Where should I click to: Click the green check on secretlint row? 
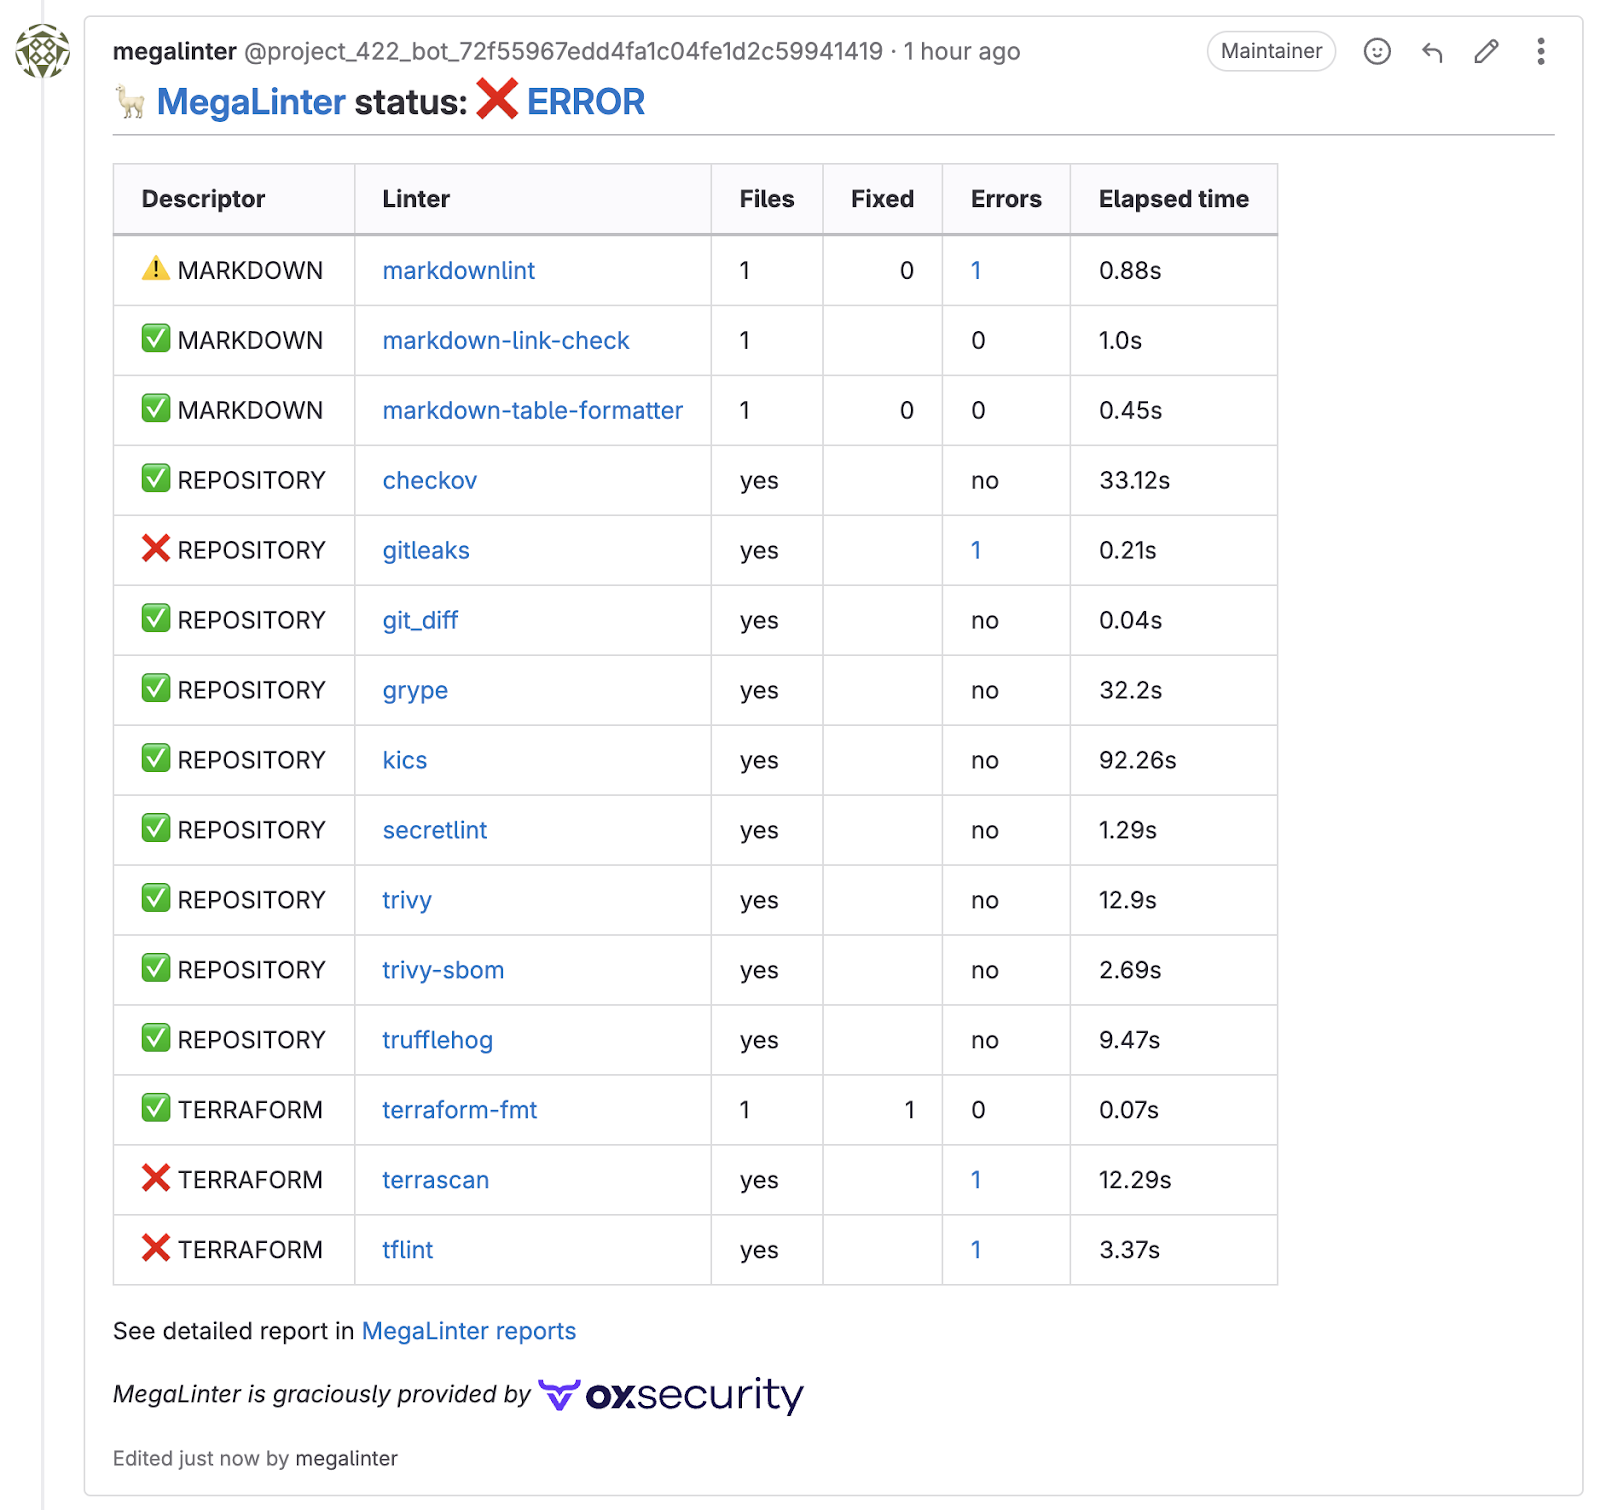[x=155, y=828]
